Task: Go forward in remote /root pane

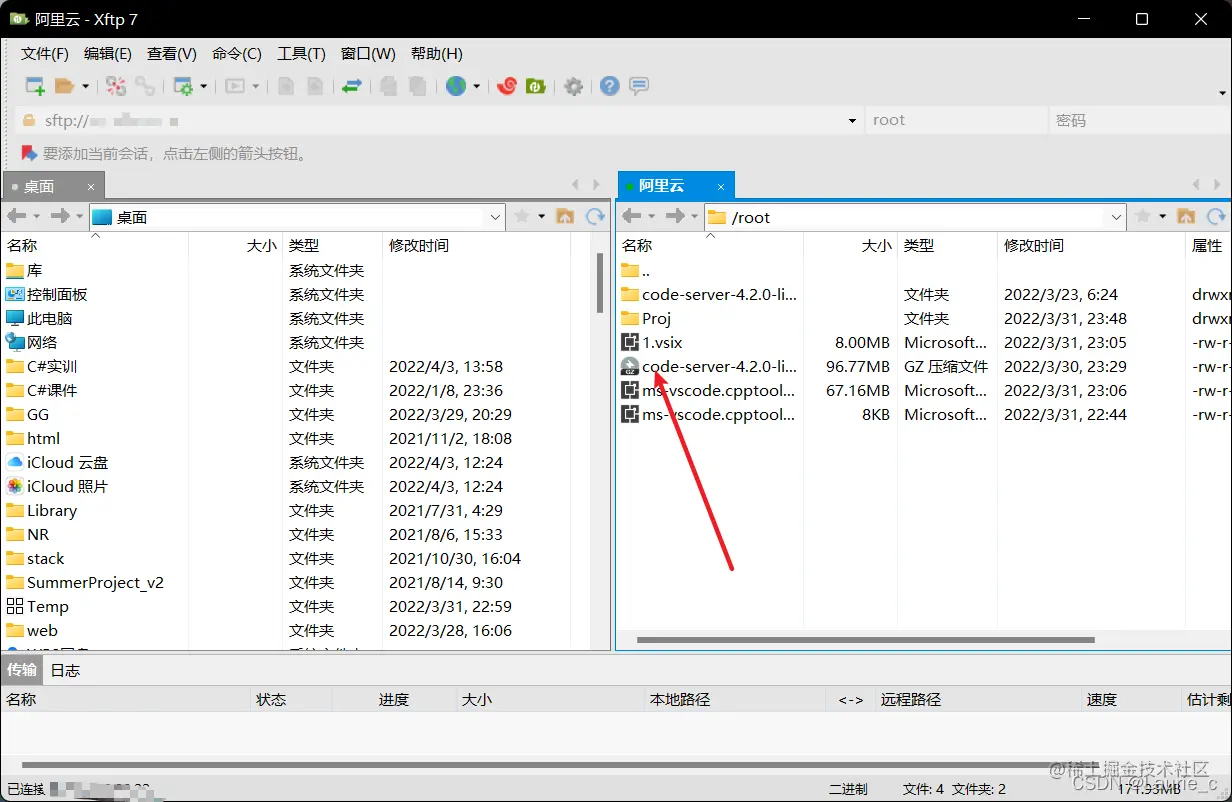Action: click(x=674, y=216)
